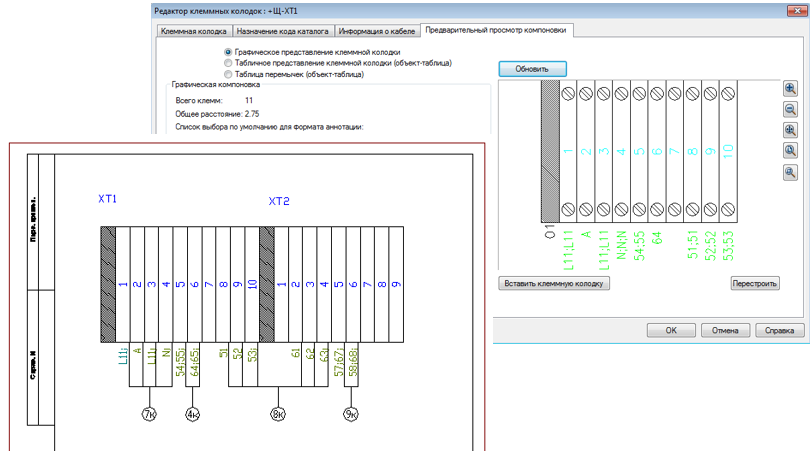Open help via Справка button

pyautogui.click(x=779, y=330)
